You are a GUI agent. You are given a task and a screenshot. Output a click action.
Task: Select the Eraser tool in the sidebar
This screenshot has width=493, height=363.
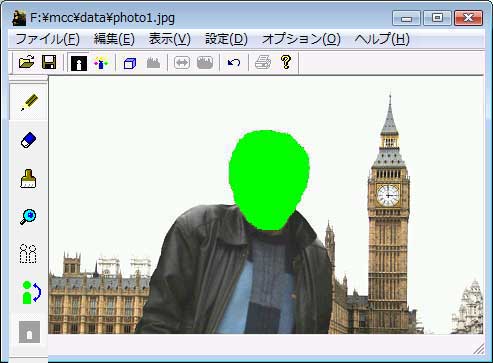click(29, 140)
